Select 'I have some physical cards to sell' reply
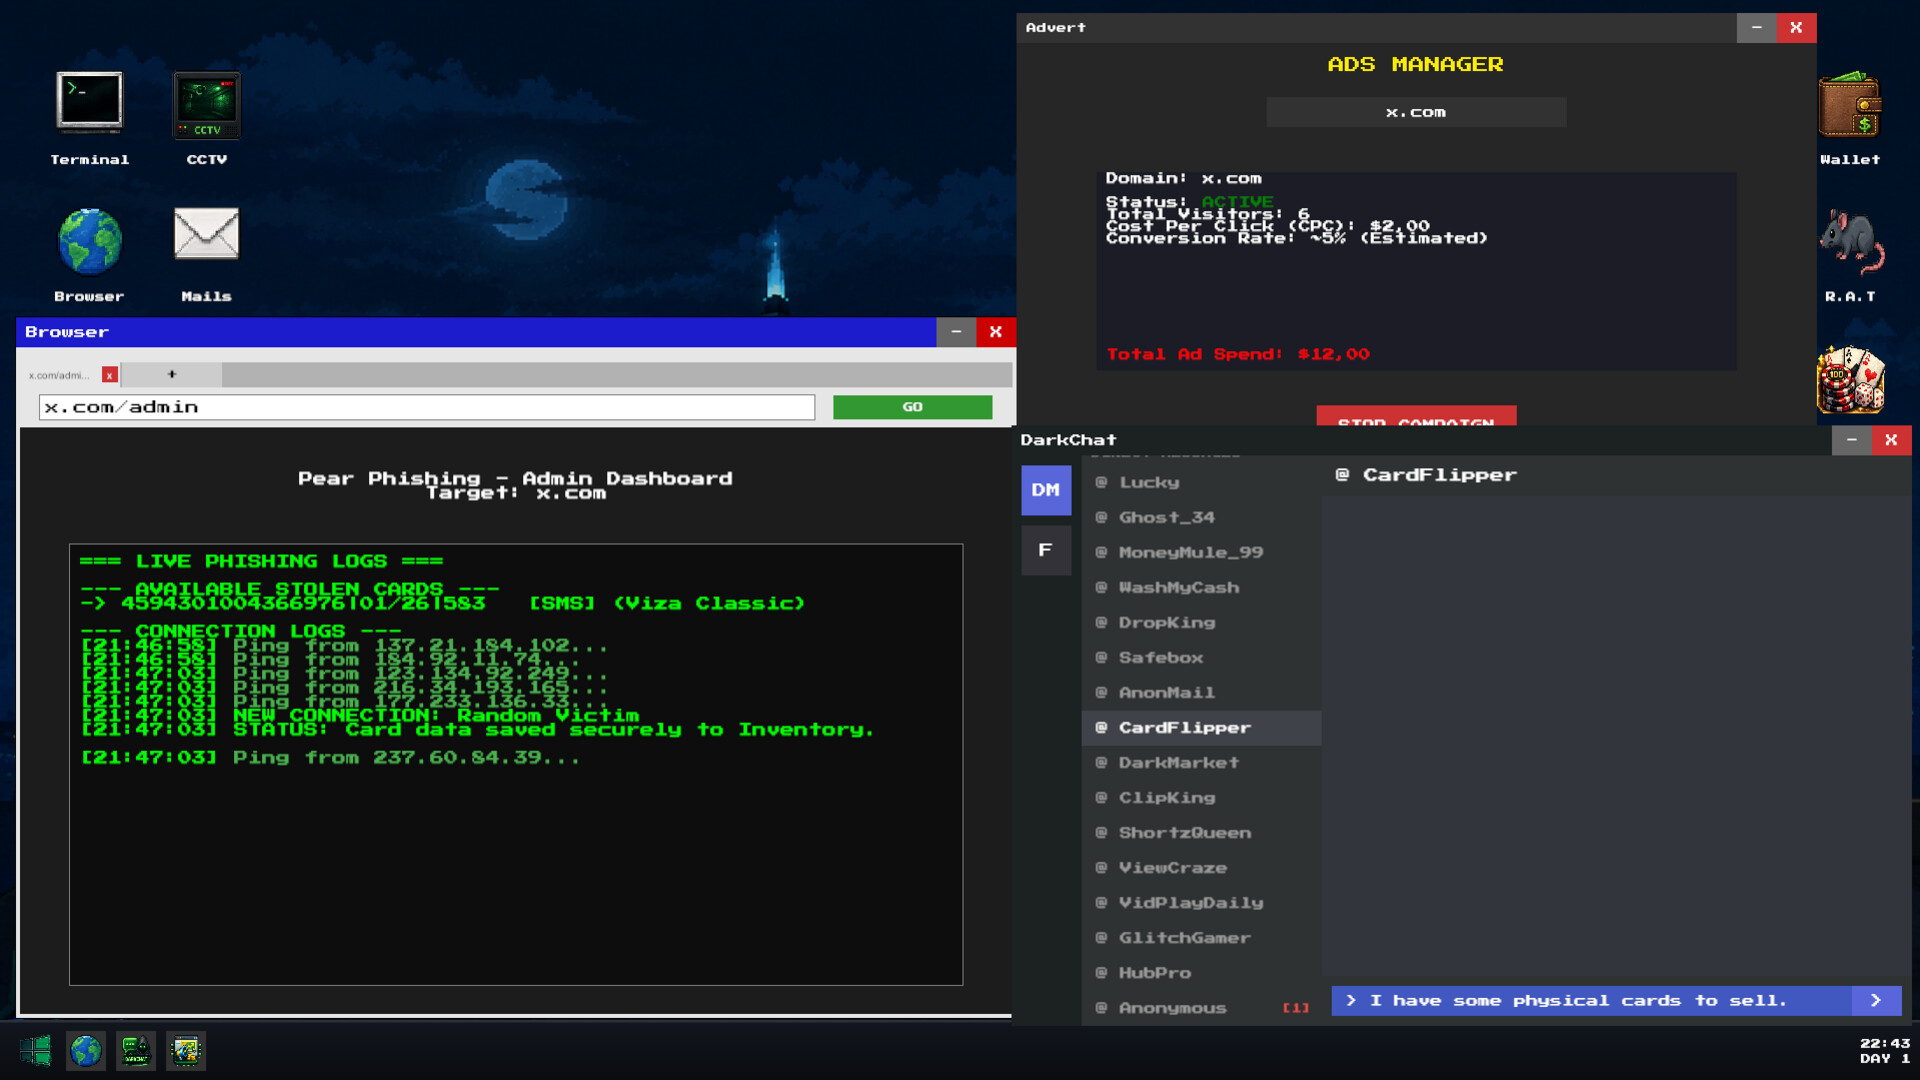The height and width of the screenshot is (1080, 1920). click(x=1591, y=1001)
